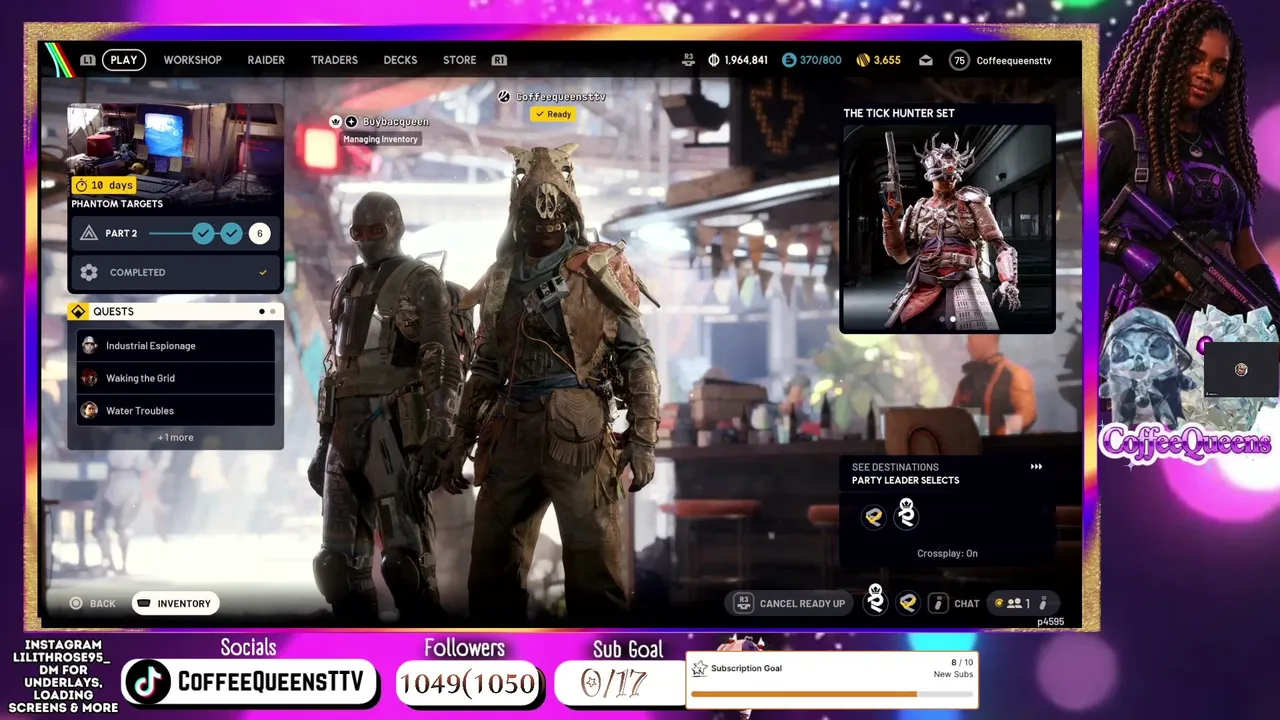Click the crown icon beside Buybacqueen

(336, 122)
